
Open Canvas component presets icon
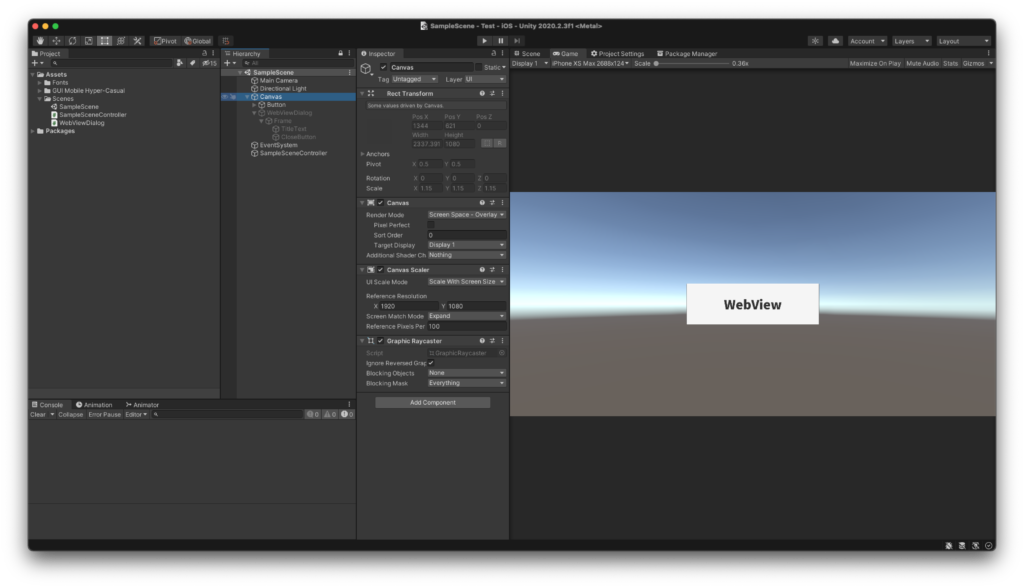click(492, 203)
